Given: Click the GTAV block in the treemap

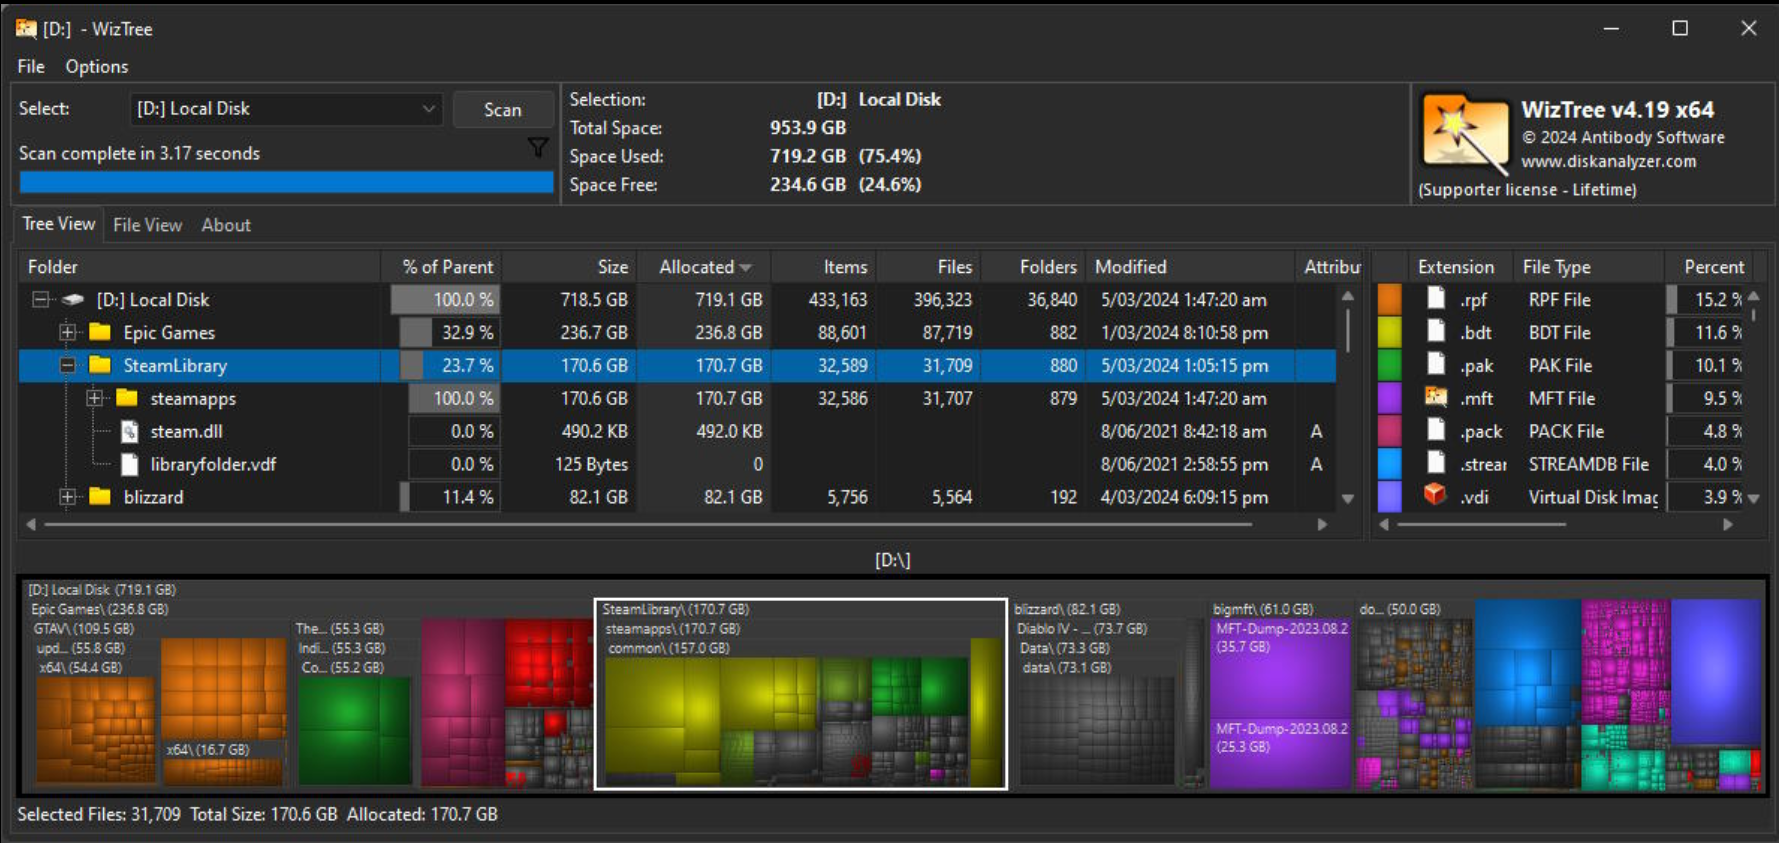Looking at the screenshot, I should 158,706.
